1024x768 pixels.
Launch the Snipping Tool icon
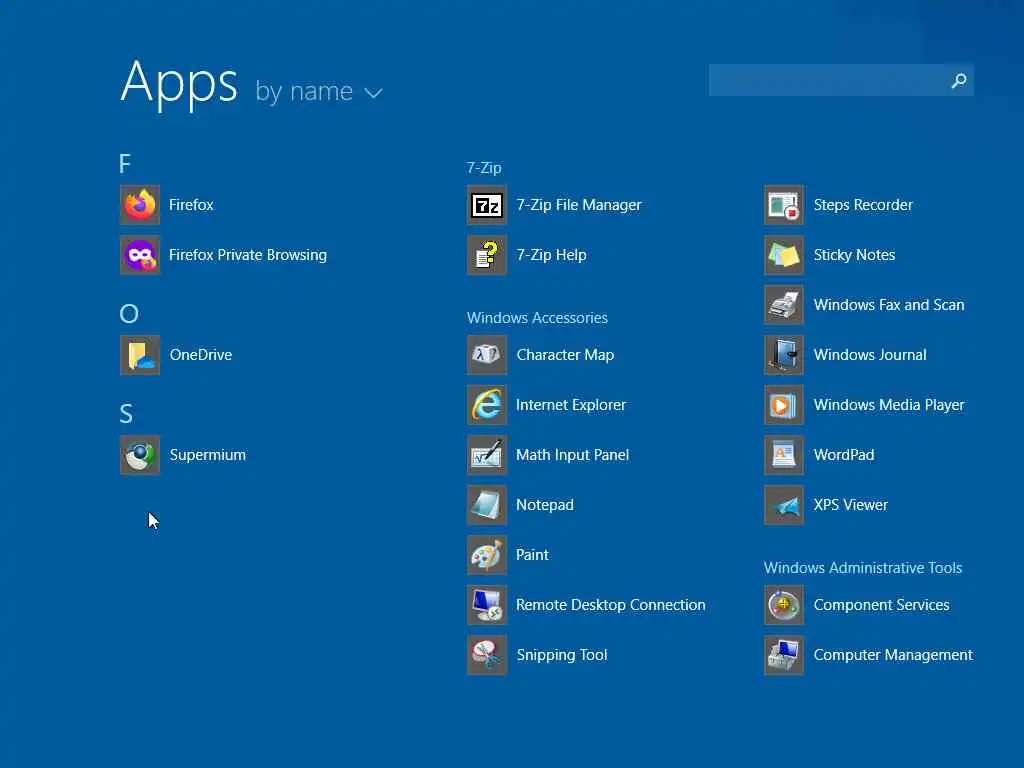[487, 655]
